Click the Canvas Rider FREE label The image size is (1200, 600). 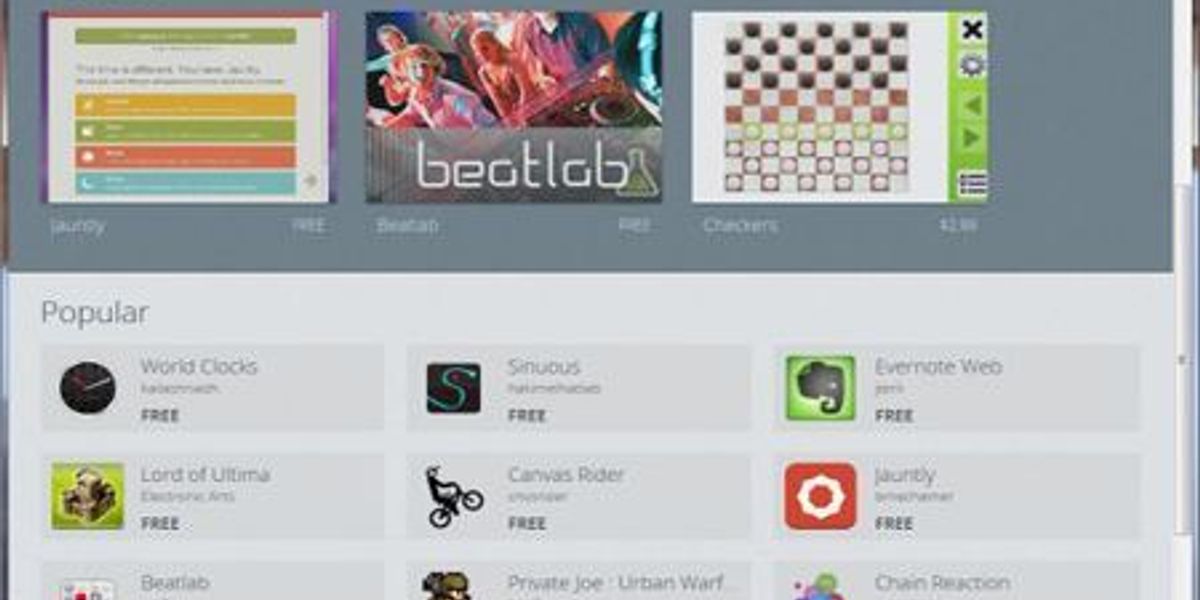coord(527,523)
